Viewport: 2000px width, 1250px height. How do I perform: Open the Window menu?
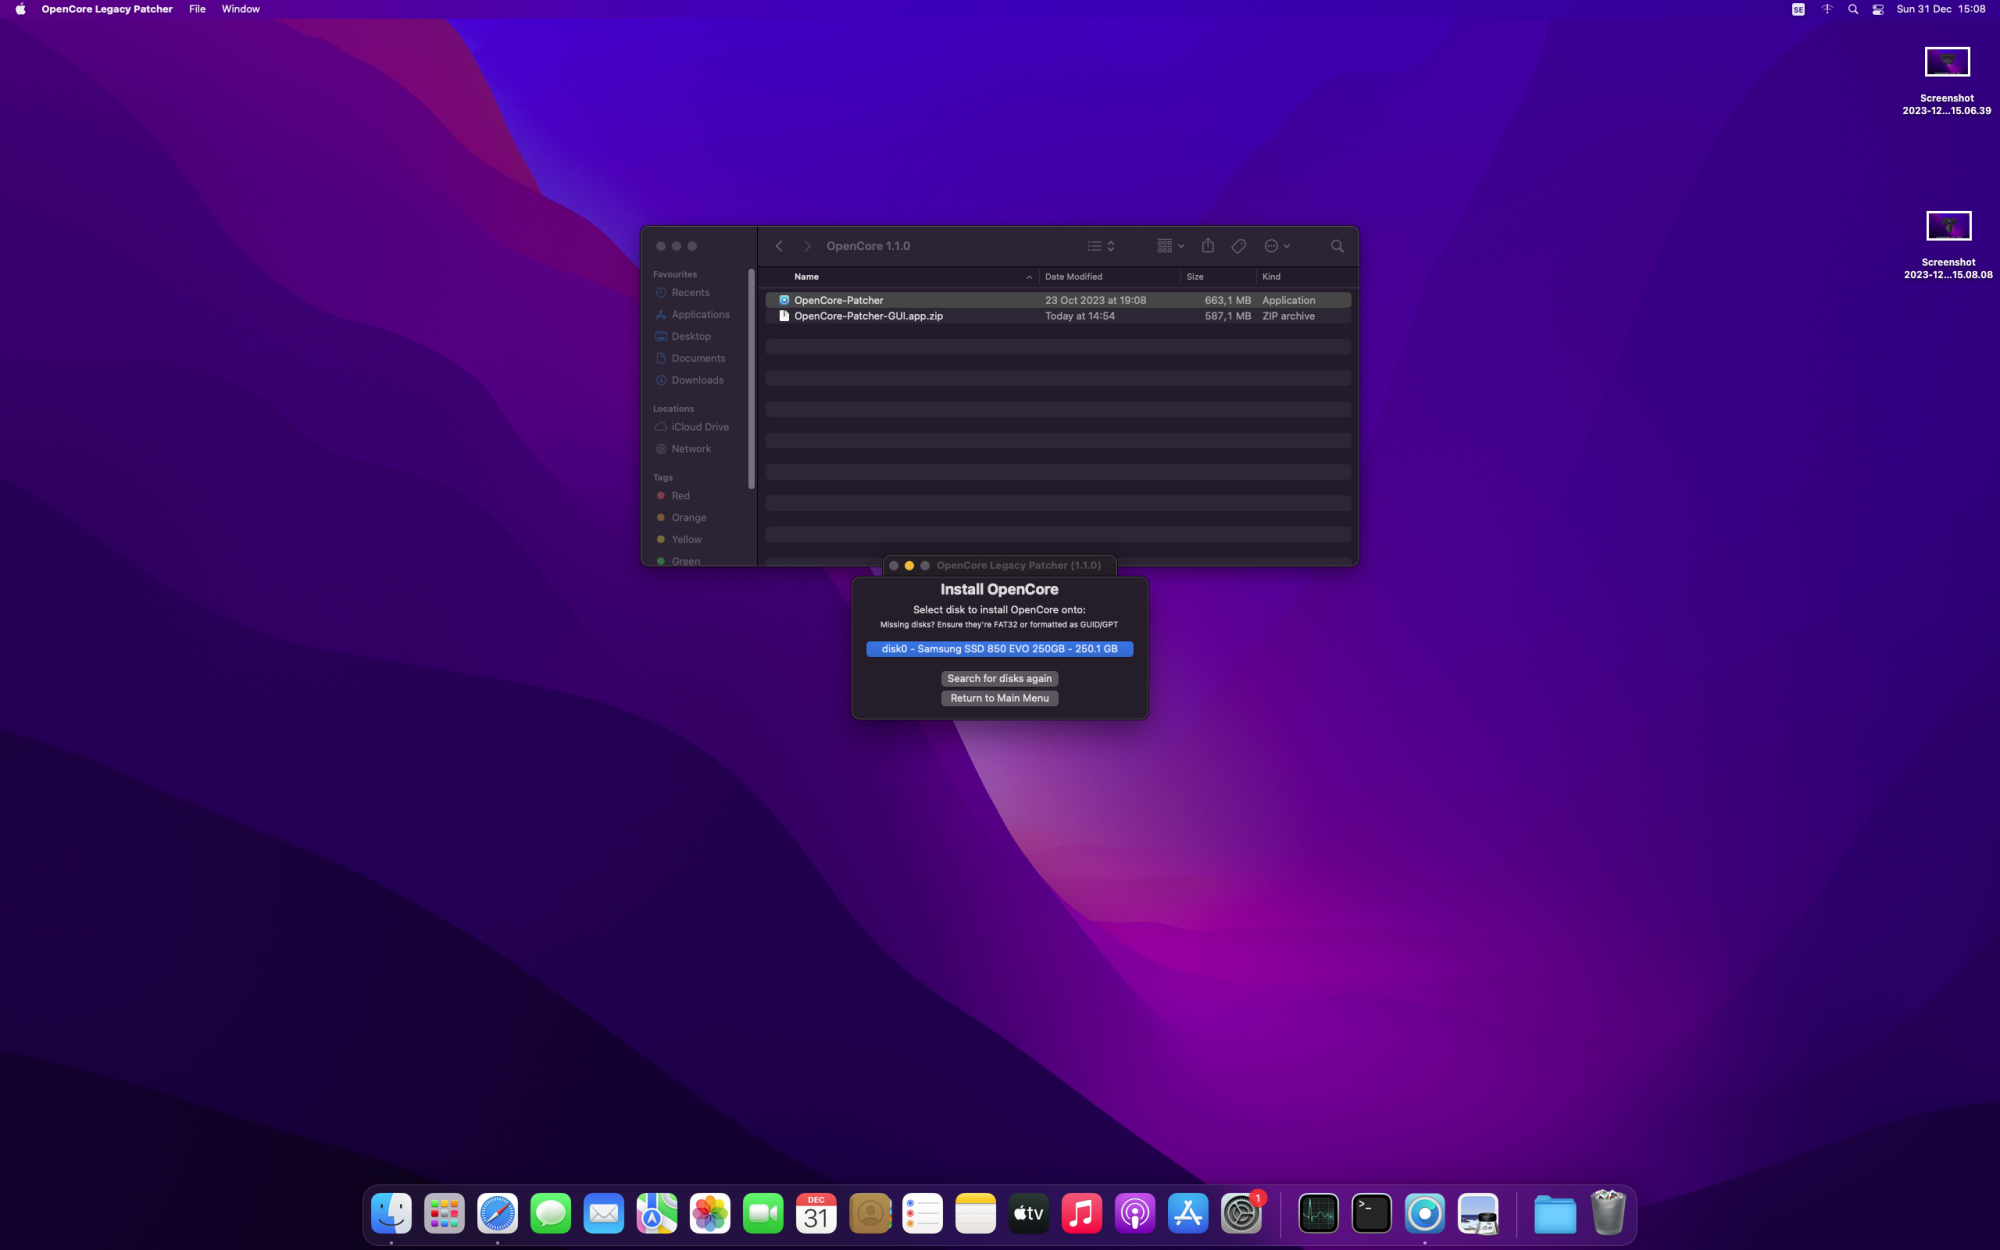(240, 9)
